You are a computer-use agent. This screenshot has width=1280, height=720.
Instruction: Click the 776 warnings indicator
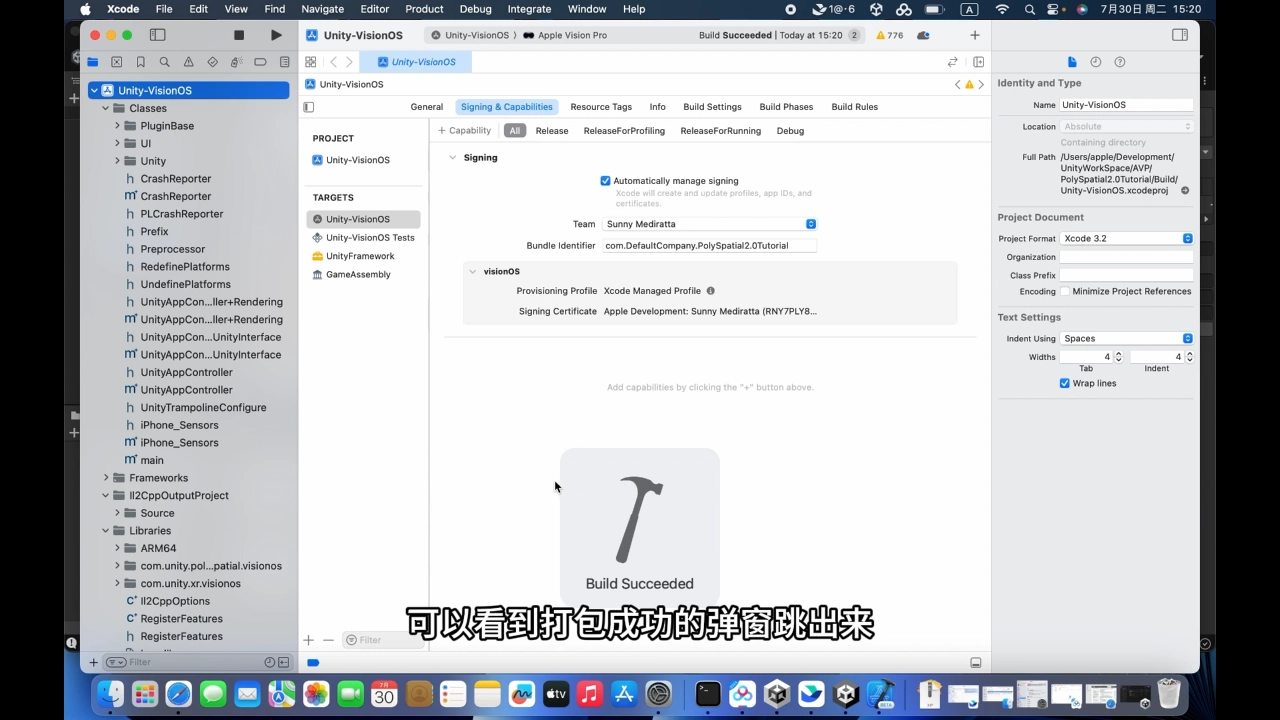(x=889, y=35)
